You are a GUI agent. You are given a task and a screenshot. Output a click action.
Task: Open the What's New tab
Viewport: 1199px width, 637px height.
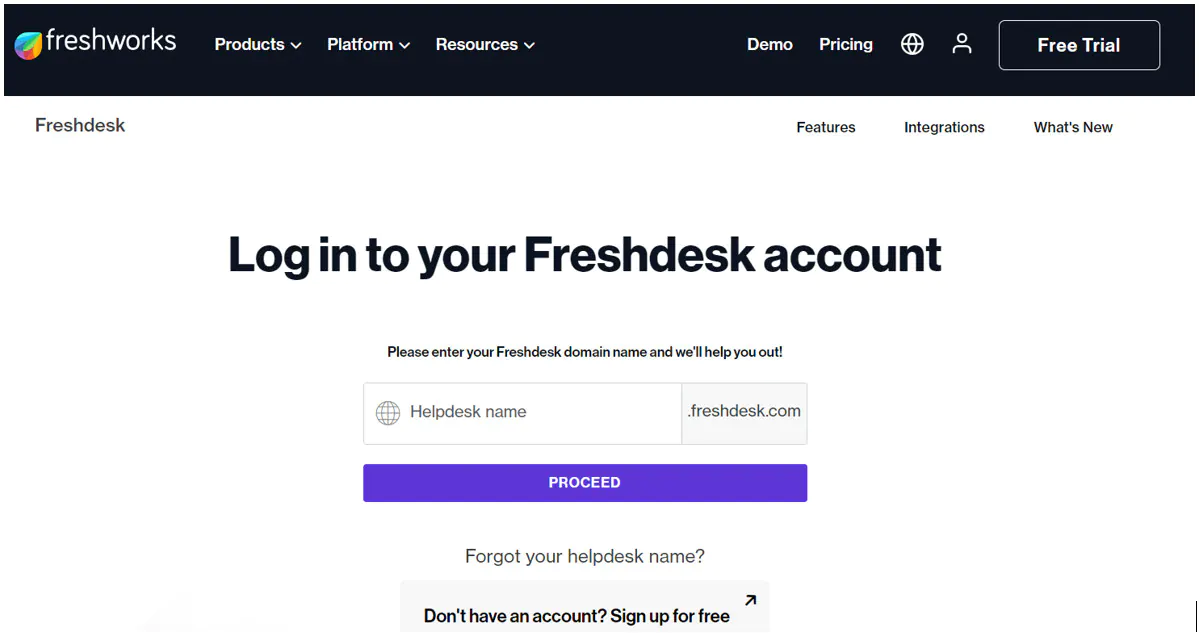(1072, 127)
